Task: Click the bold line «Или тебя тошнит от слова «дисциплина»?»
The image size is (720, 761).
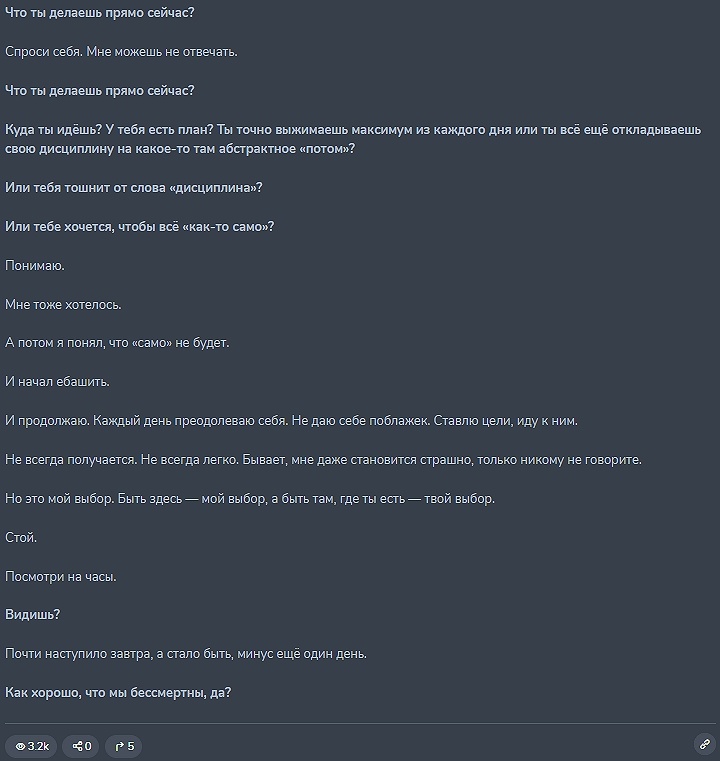Action: coord(133,187)
